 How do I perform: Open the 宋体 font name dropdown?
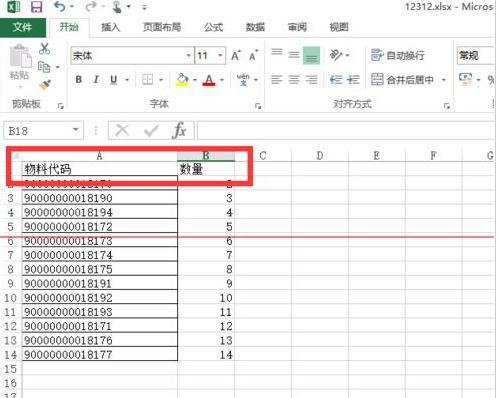(189, 55)
